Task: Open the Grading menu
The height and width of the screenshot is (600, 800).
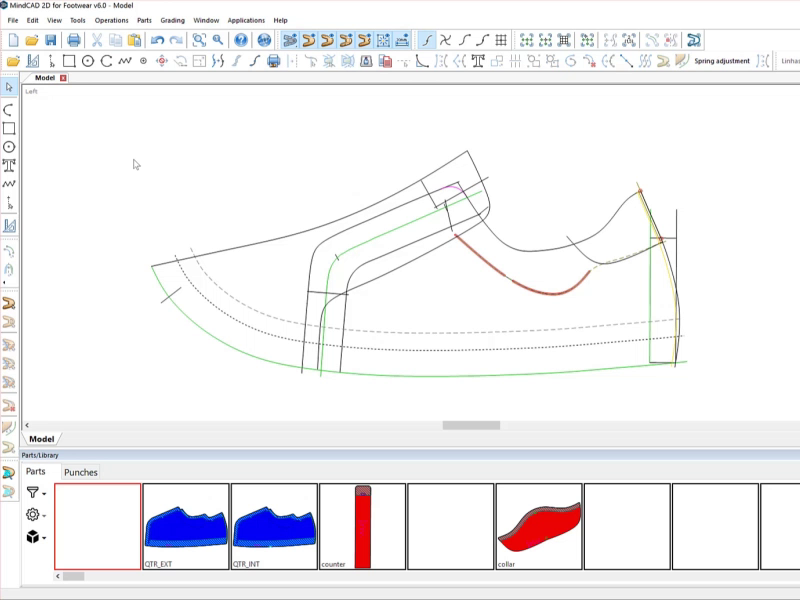Action: pos(172,20)
